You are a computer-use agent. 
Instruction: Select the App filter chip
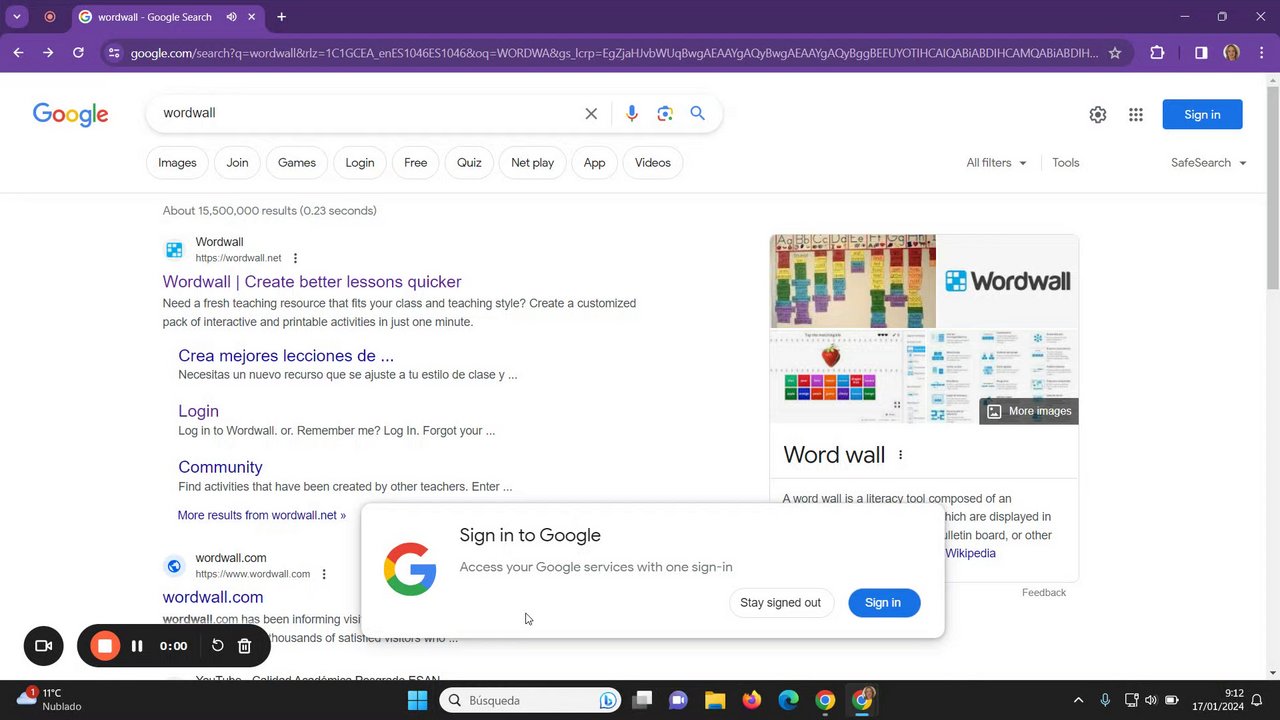[x=594, y=163]
